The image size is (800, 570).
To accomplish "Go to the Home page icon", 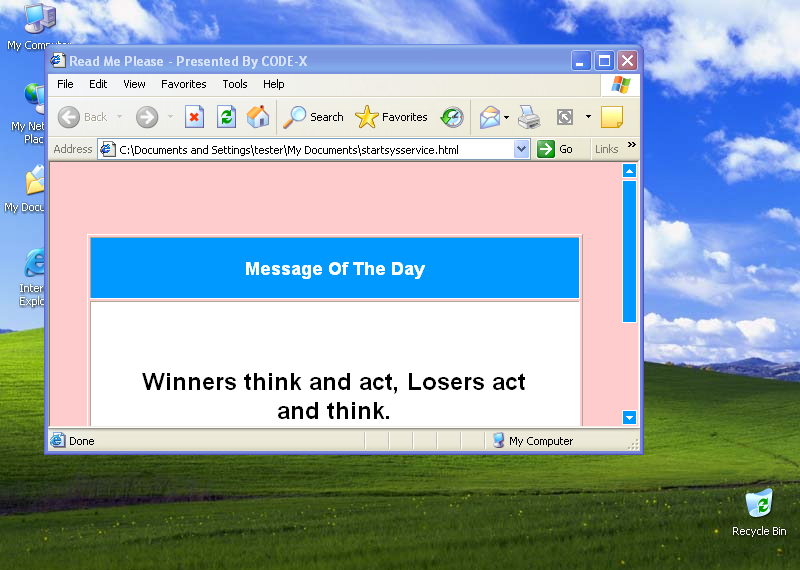I will click(258, 117).
